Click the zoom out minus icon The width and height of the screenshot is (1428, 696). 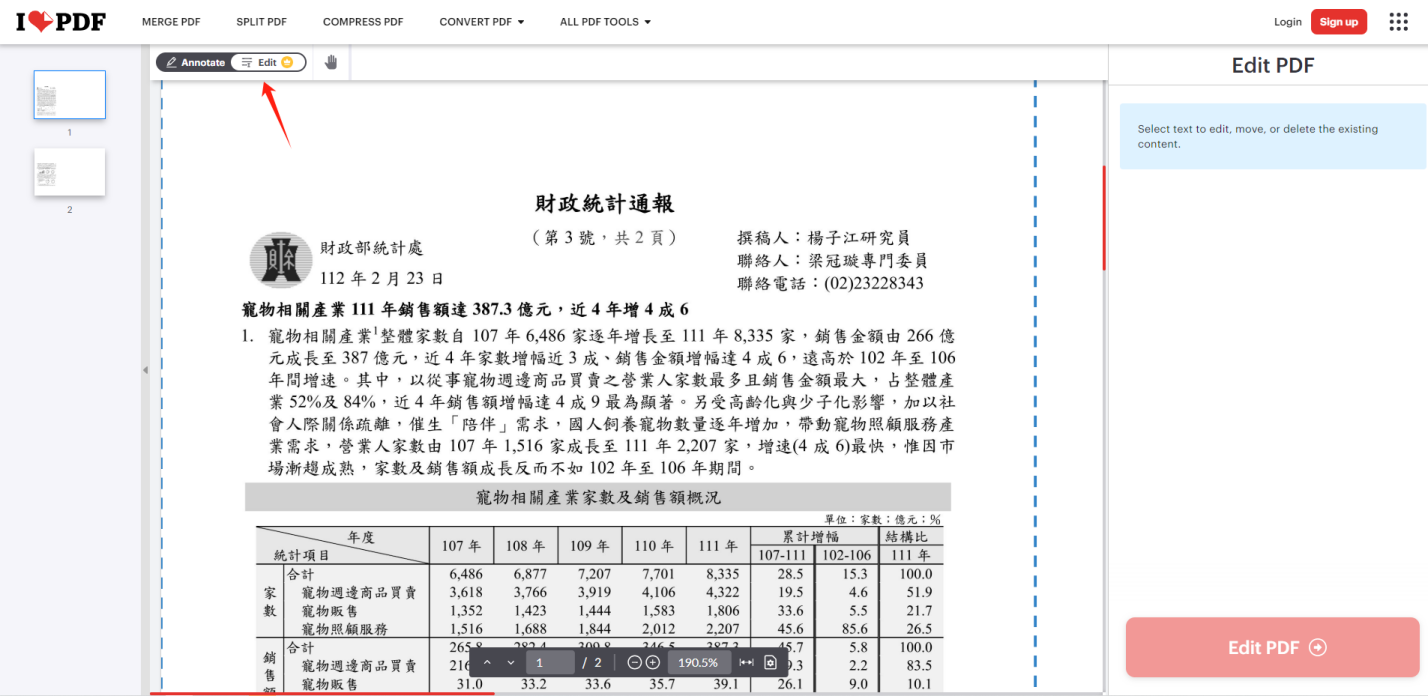coord(634,662)
